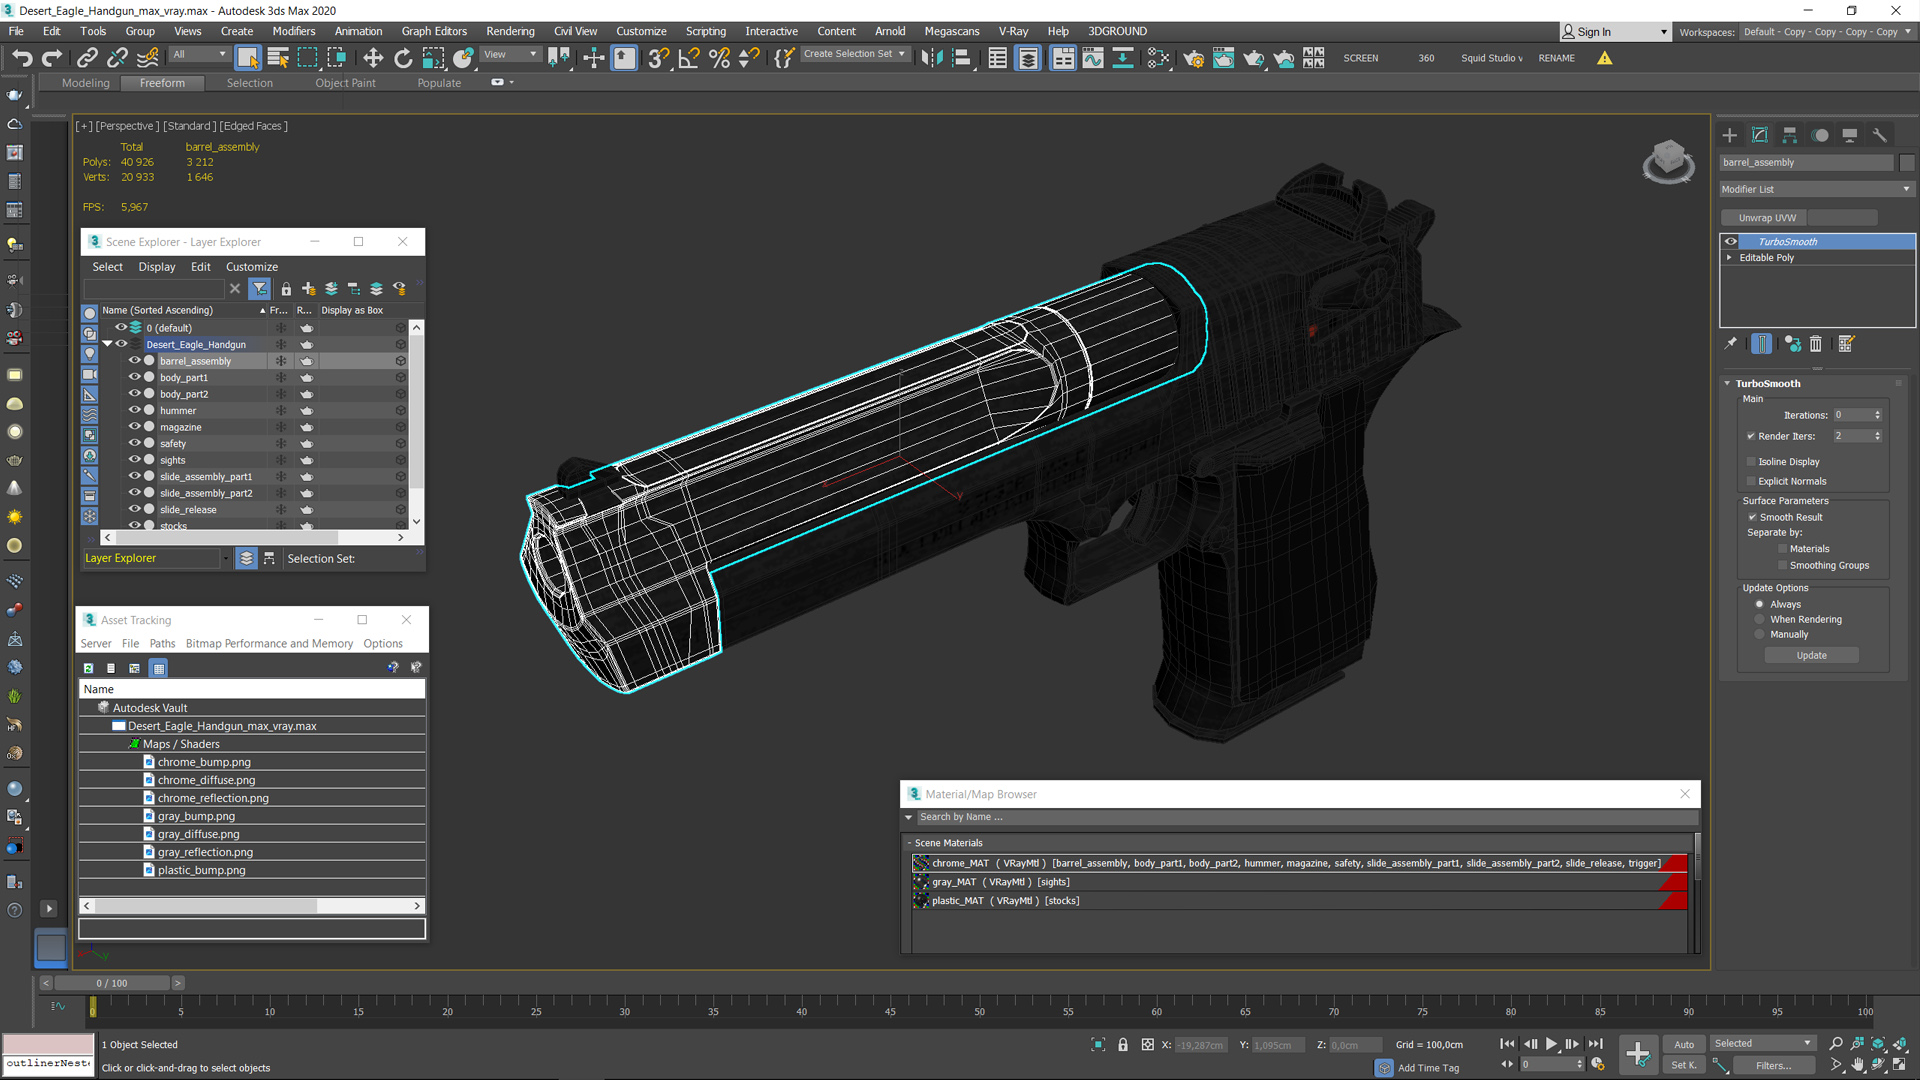Screen dimensions: 1920x1080
Task: Click the ViewCube in the viewport
Action: coord(1668,160)
